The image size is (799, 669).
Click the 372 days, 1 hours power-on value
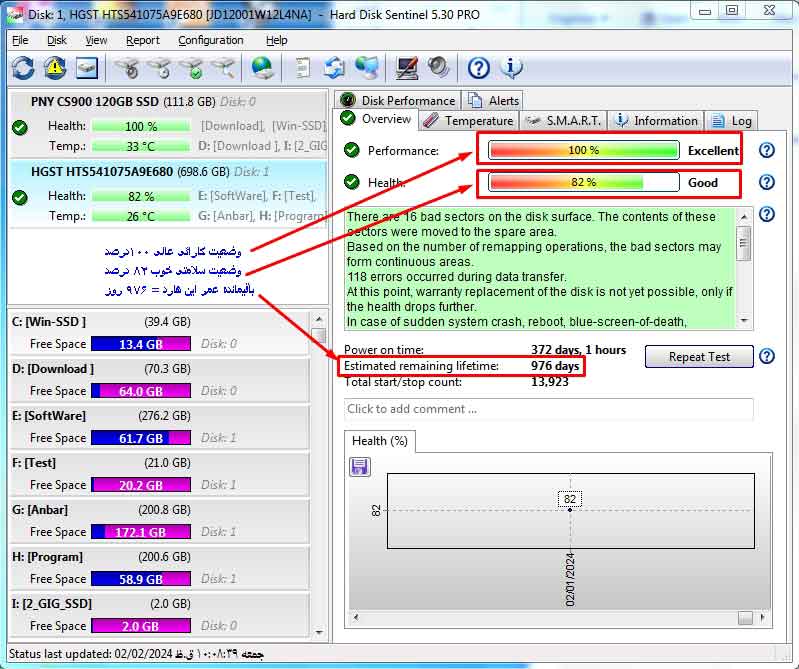(578, 350)
